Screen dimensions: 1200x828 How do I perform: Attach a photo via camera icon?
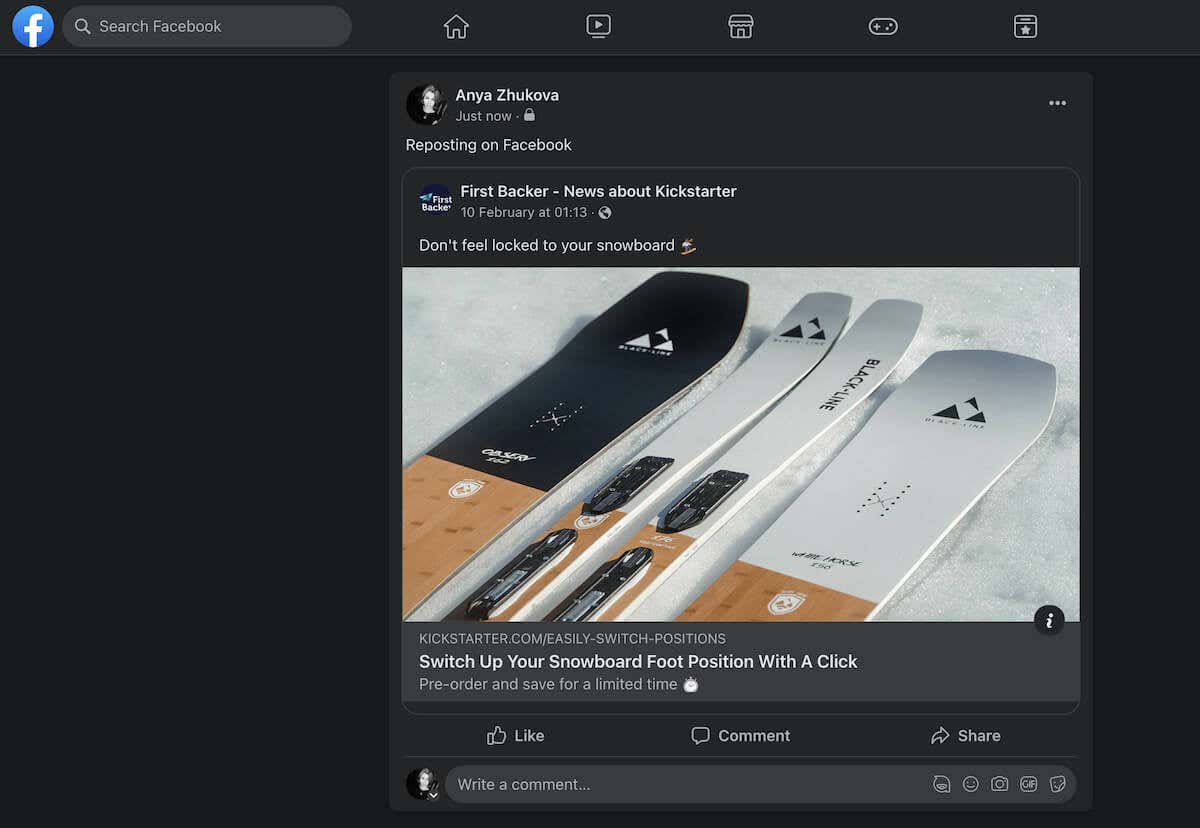point(999,784)
